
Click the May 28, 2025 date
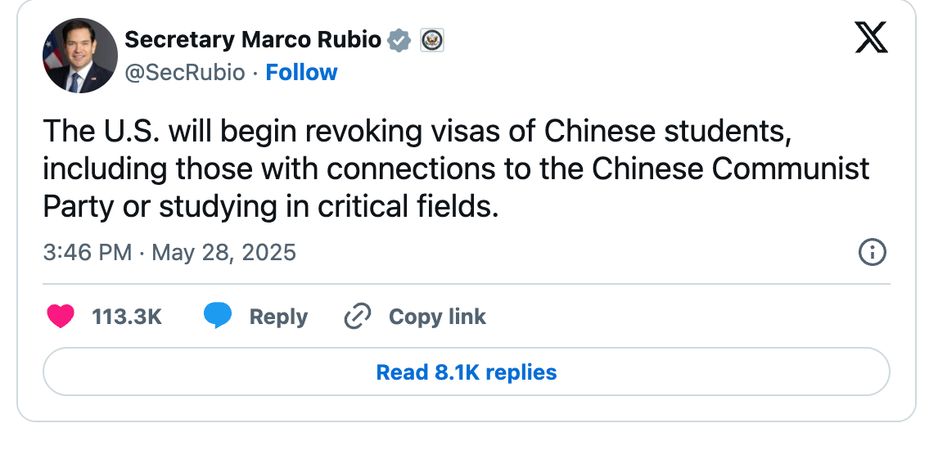223,252
